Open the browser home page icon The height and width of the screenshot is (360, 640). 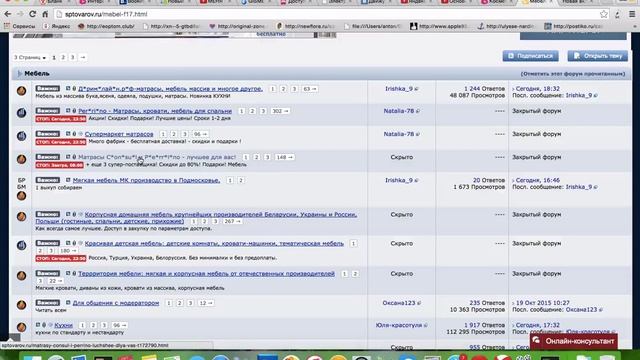(x=45, y=14)
